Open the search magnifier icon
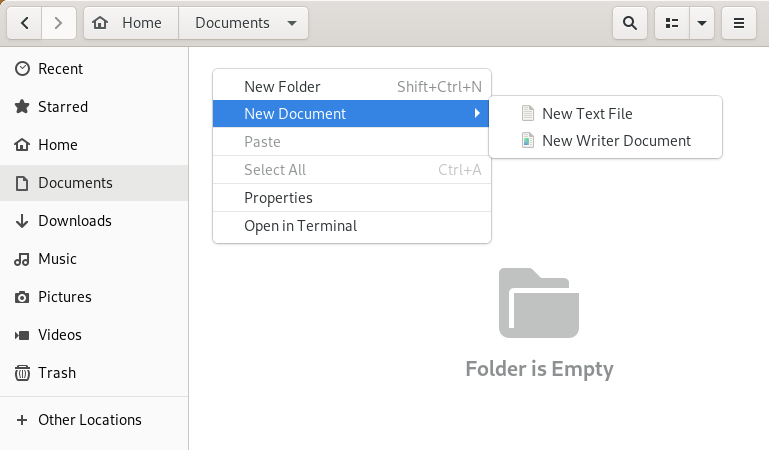Viewport: 769px width, 450px height. pos(629,22)
